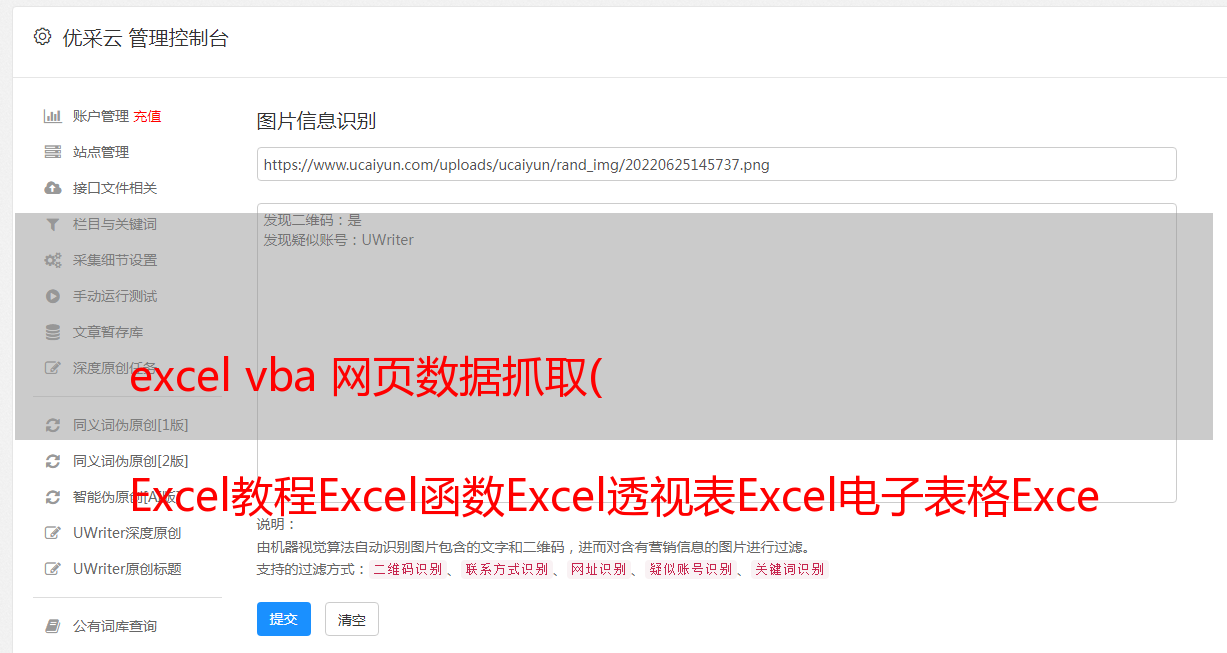Click the book icon for 公有词库查询
Viewport: 1227px width, 653px height.
pyautogui.click(x=53, y=626)
